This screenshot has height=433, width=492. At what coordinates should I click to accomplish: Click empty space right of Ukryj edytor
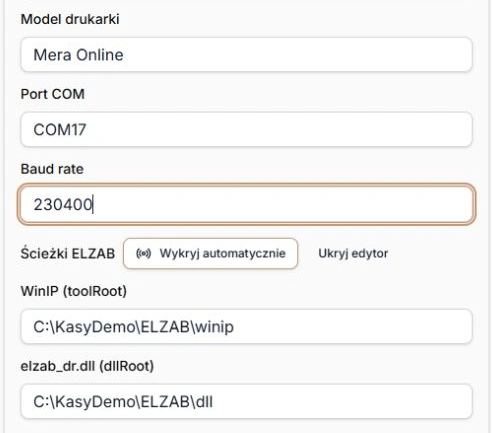(433, 254)
